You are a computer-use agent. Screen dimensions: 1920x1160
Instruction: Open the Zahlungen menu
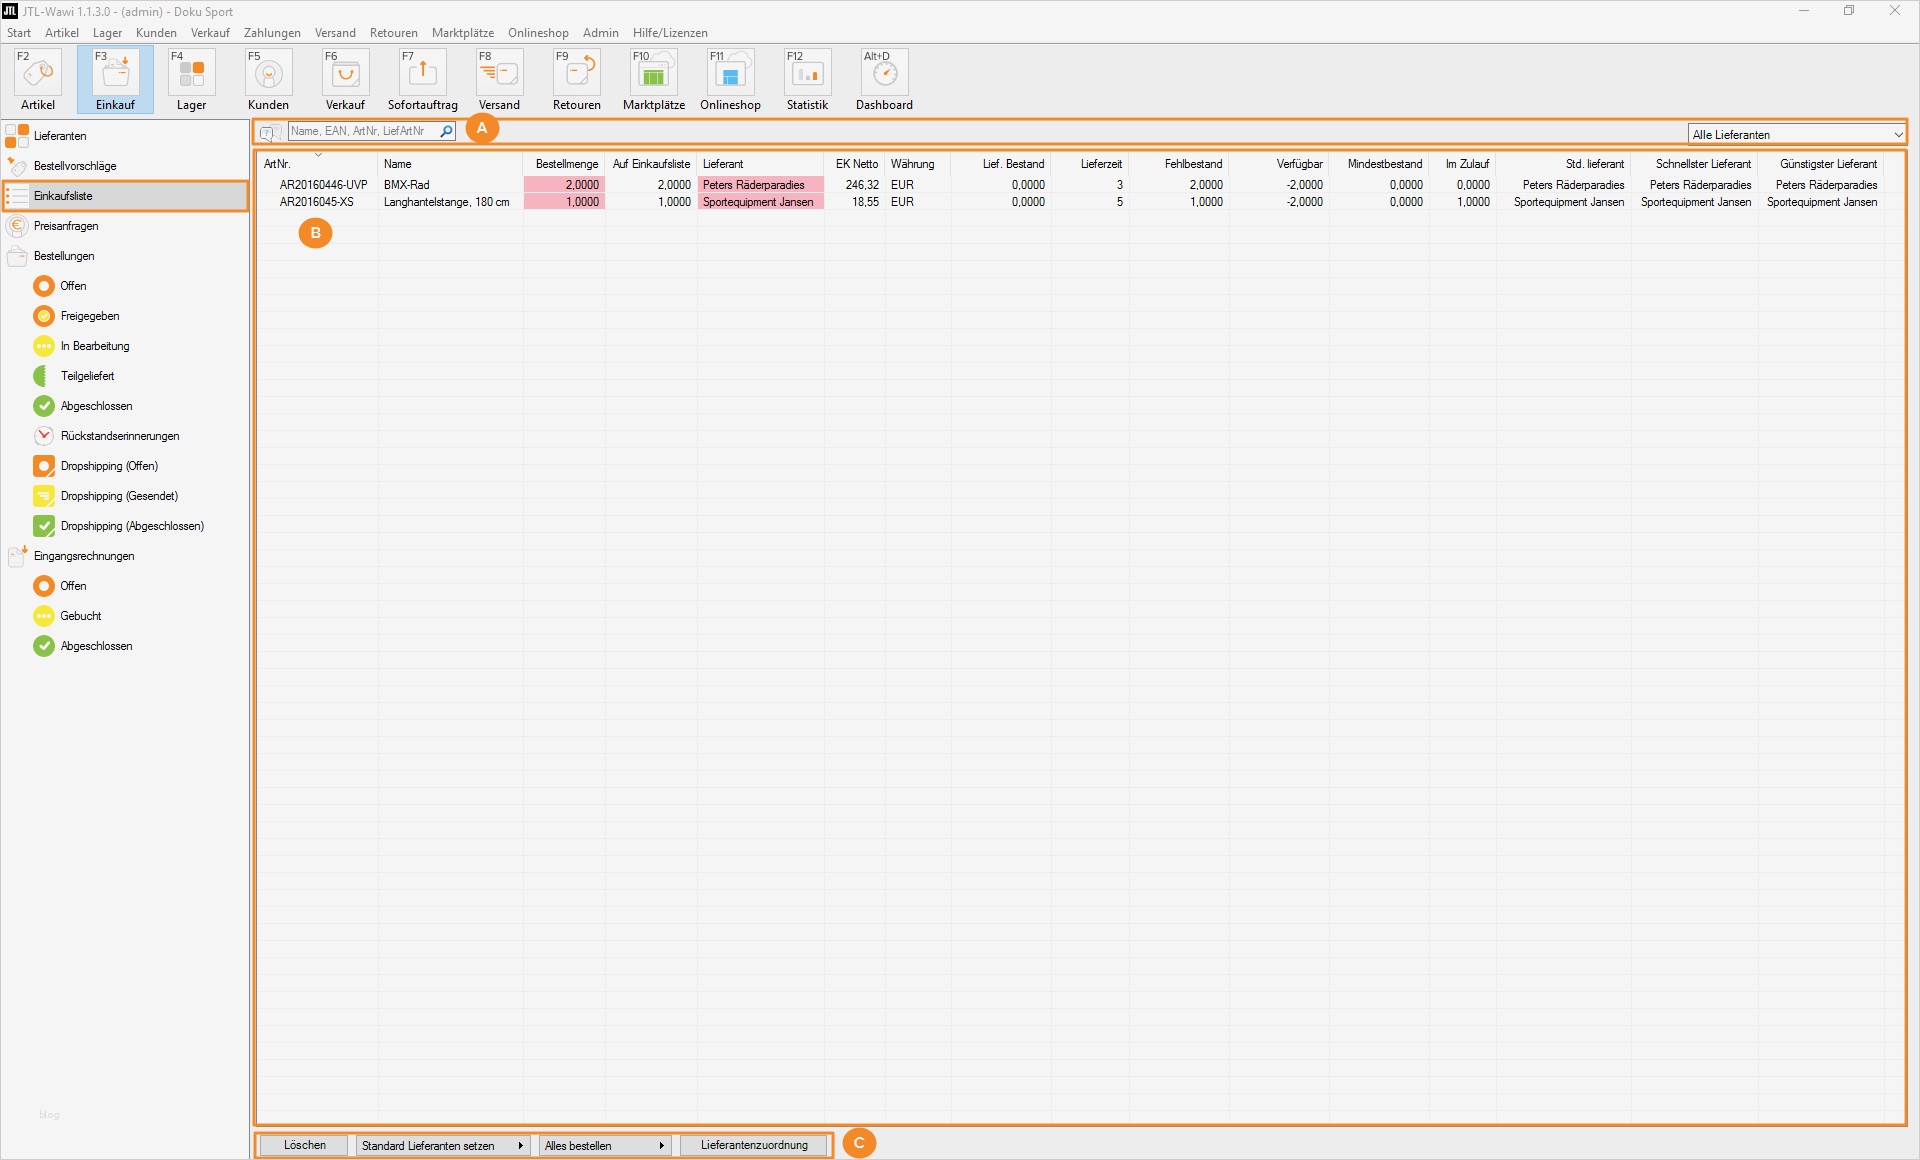click(x=272, y=33)
